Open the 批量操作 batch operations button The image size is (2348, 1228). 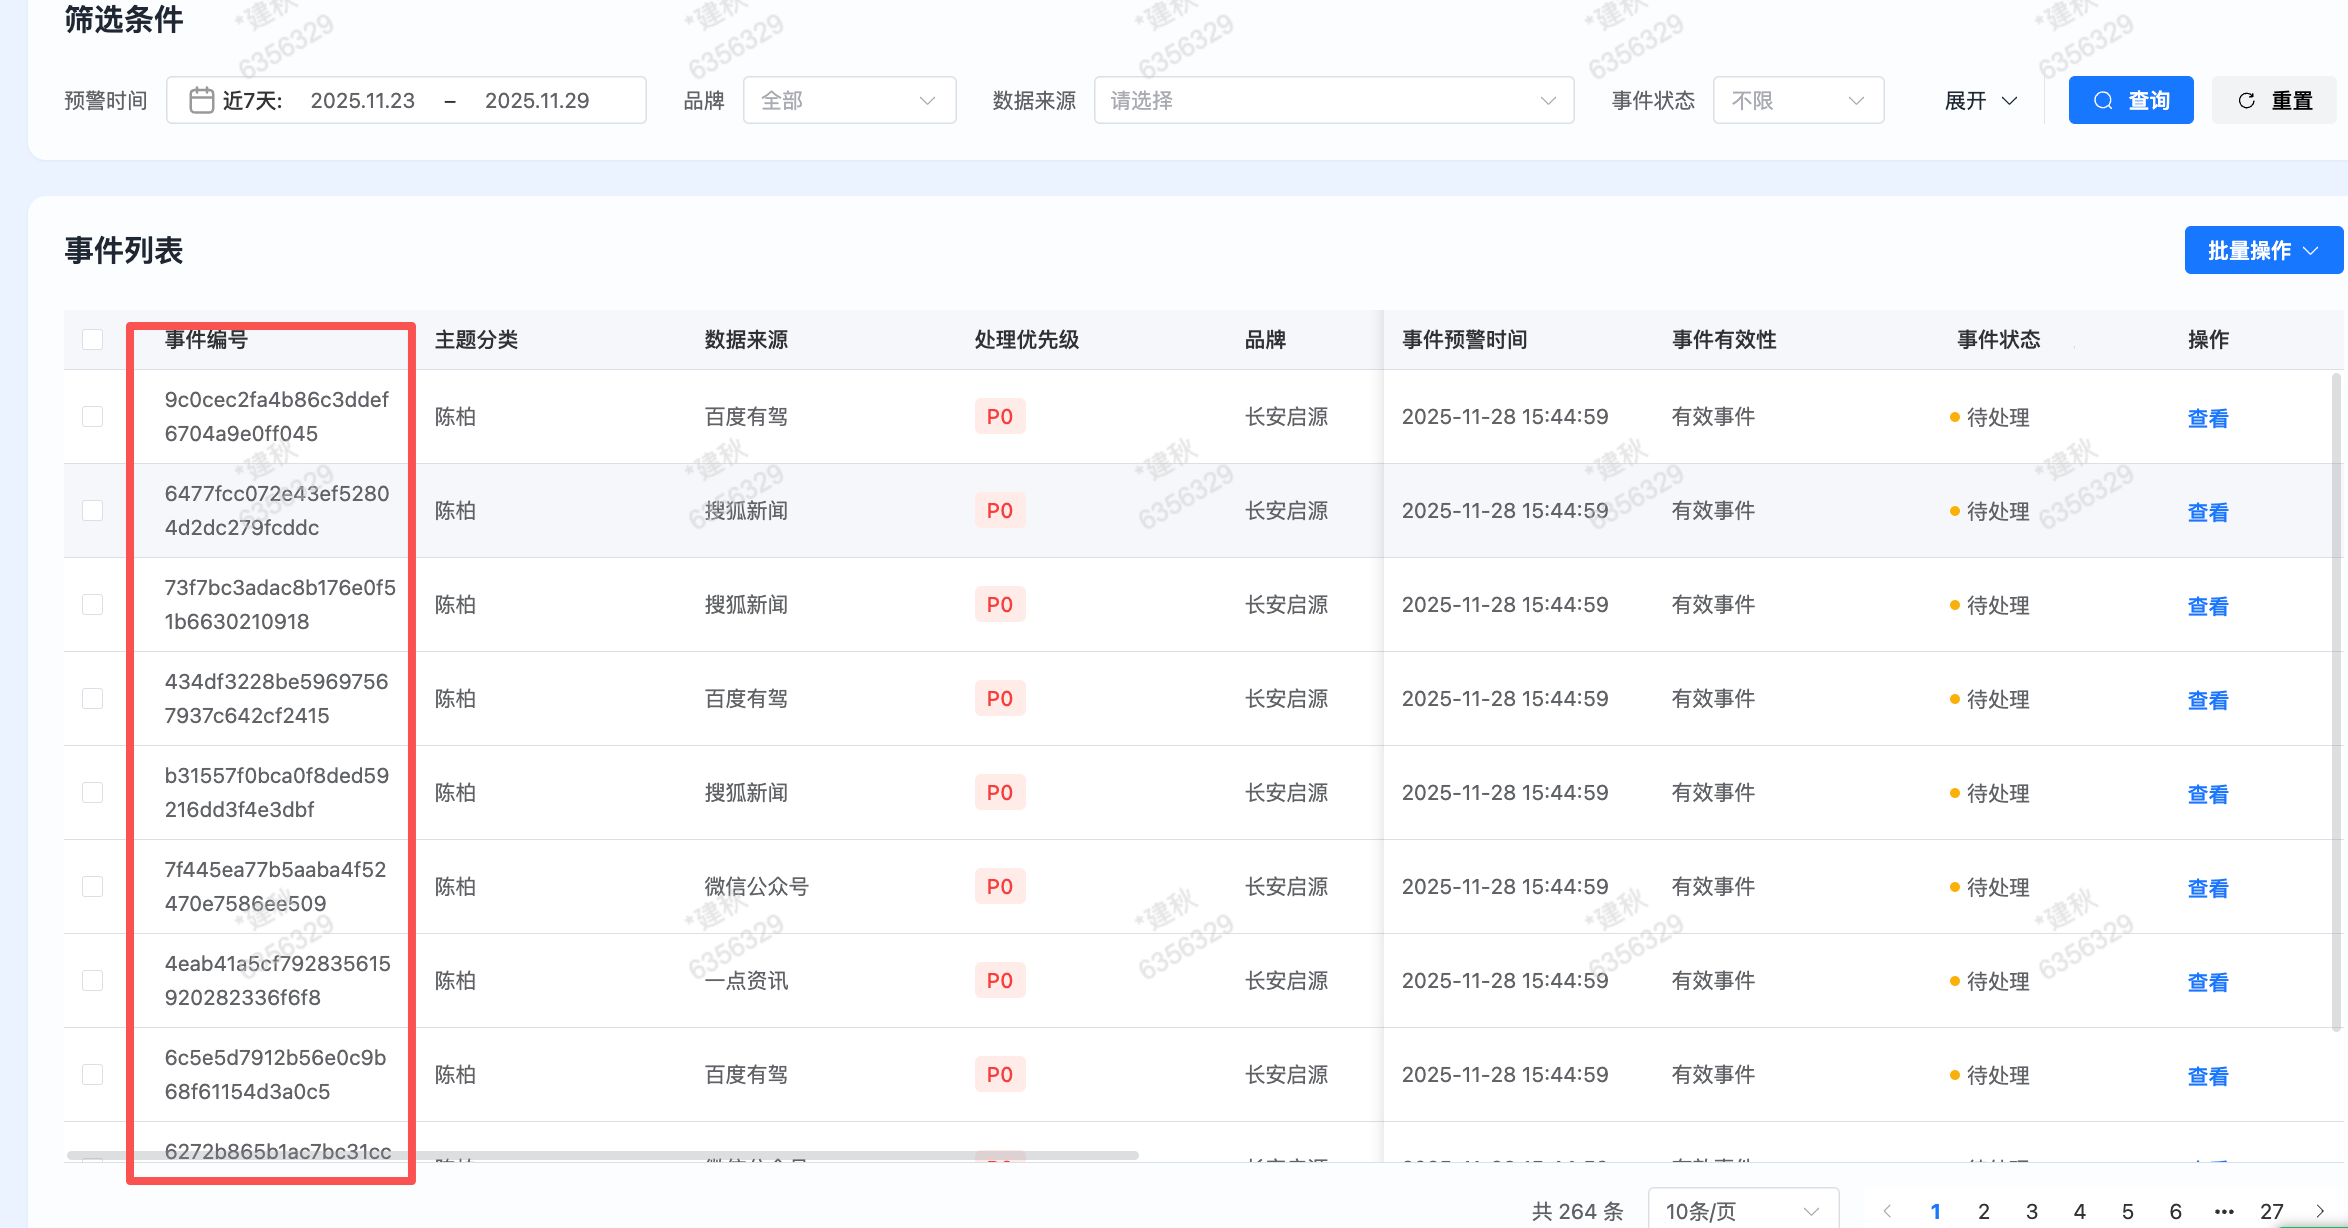(2262, 250)
